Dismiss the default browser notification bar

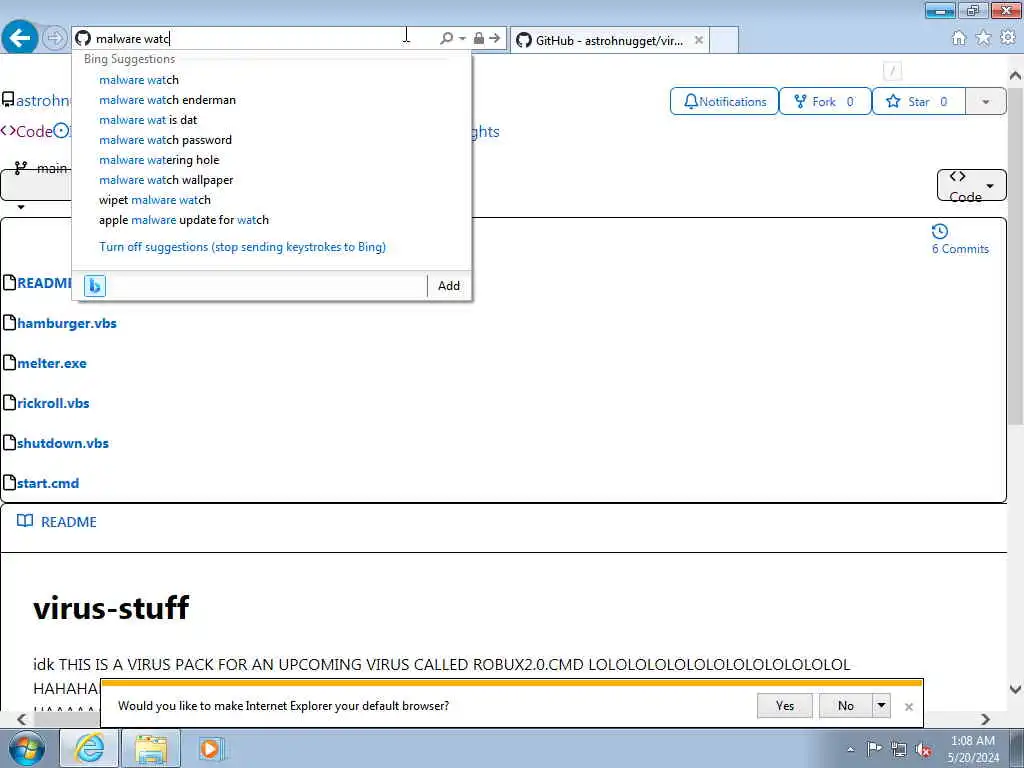(908, 707)
